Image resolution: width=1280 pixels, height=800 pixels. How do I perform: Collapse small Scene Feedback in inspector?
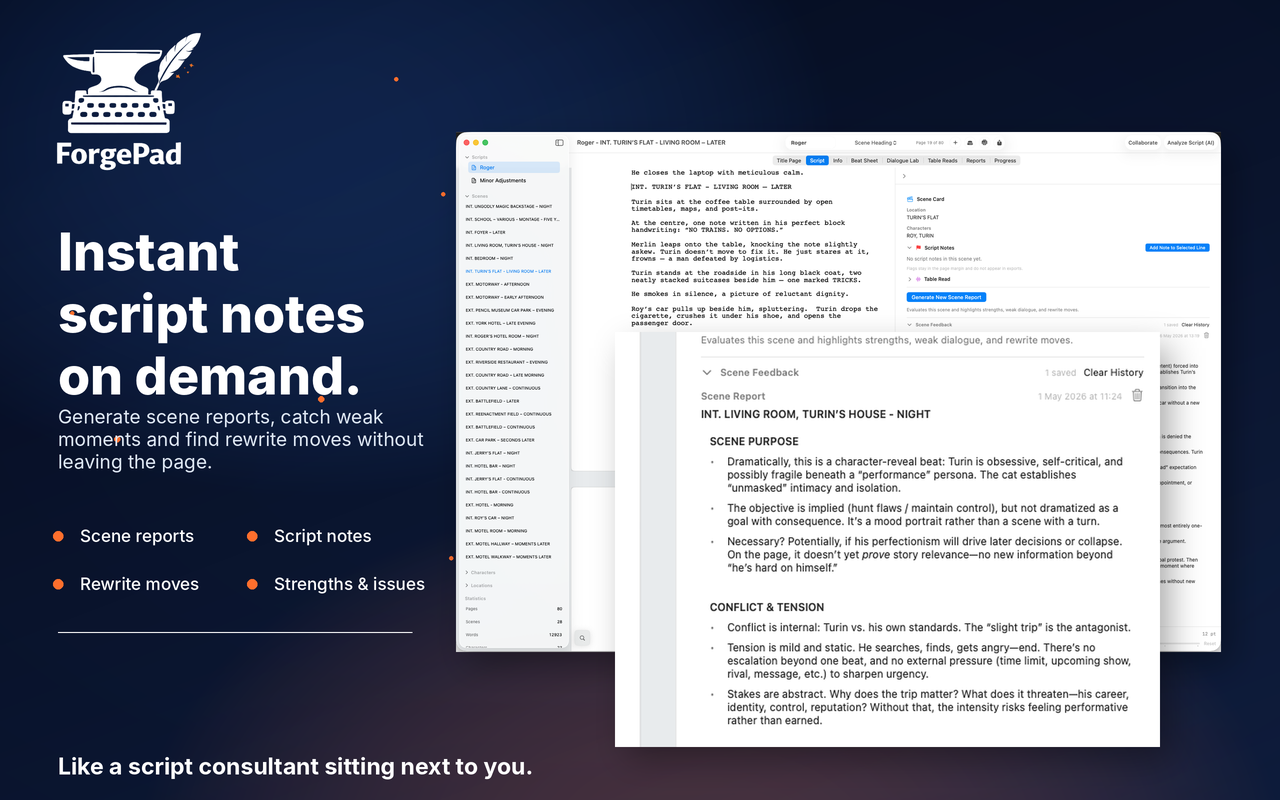(x=909, y=325)
